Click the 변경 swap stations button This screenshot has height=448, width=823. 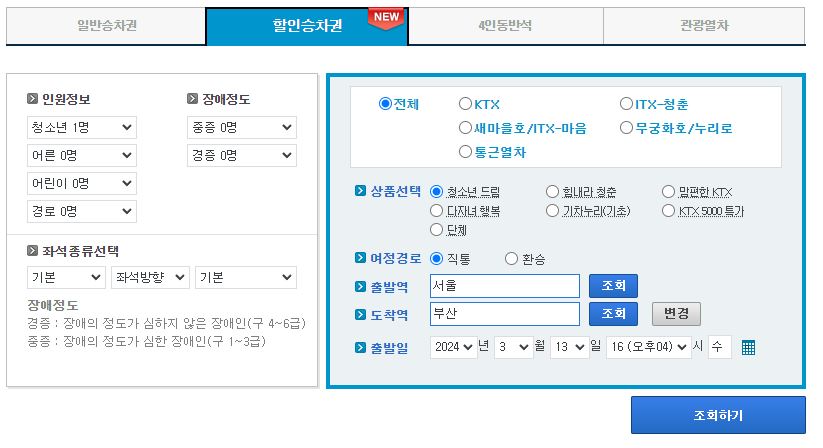pyautogui.click(x=676, y=314)
